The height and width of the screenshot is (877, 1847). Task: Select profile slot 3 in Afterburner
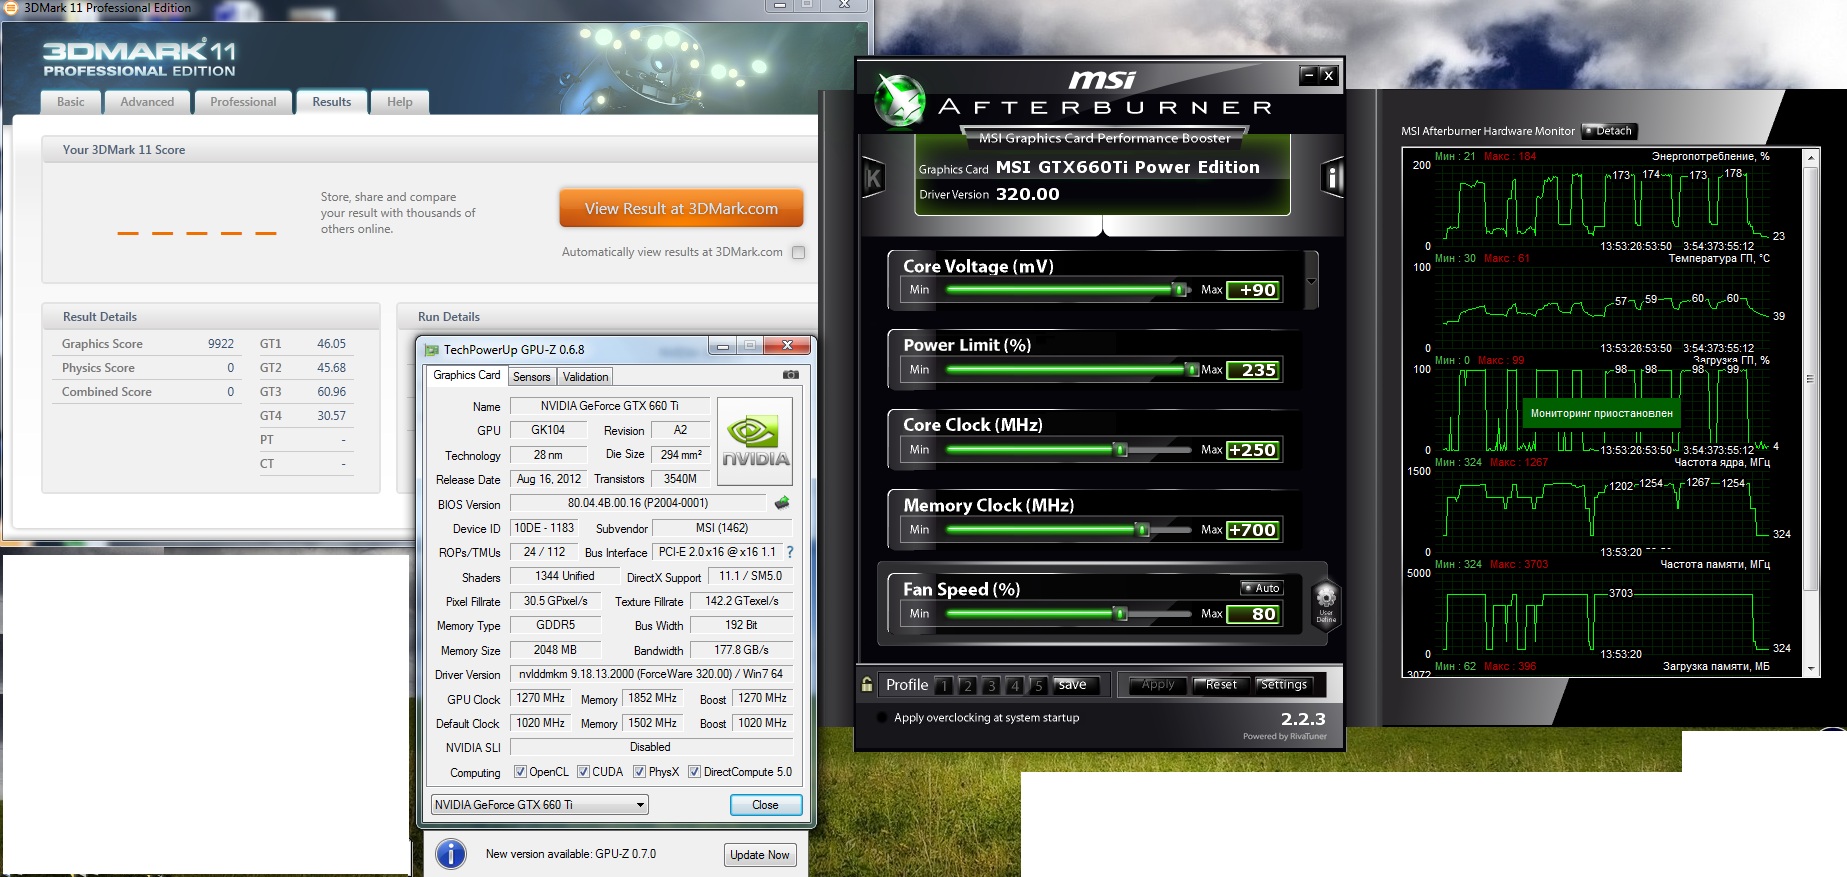(x=990, y=686)
